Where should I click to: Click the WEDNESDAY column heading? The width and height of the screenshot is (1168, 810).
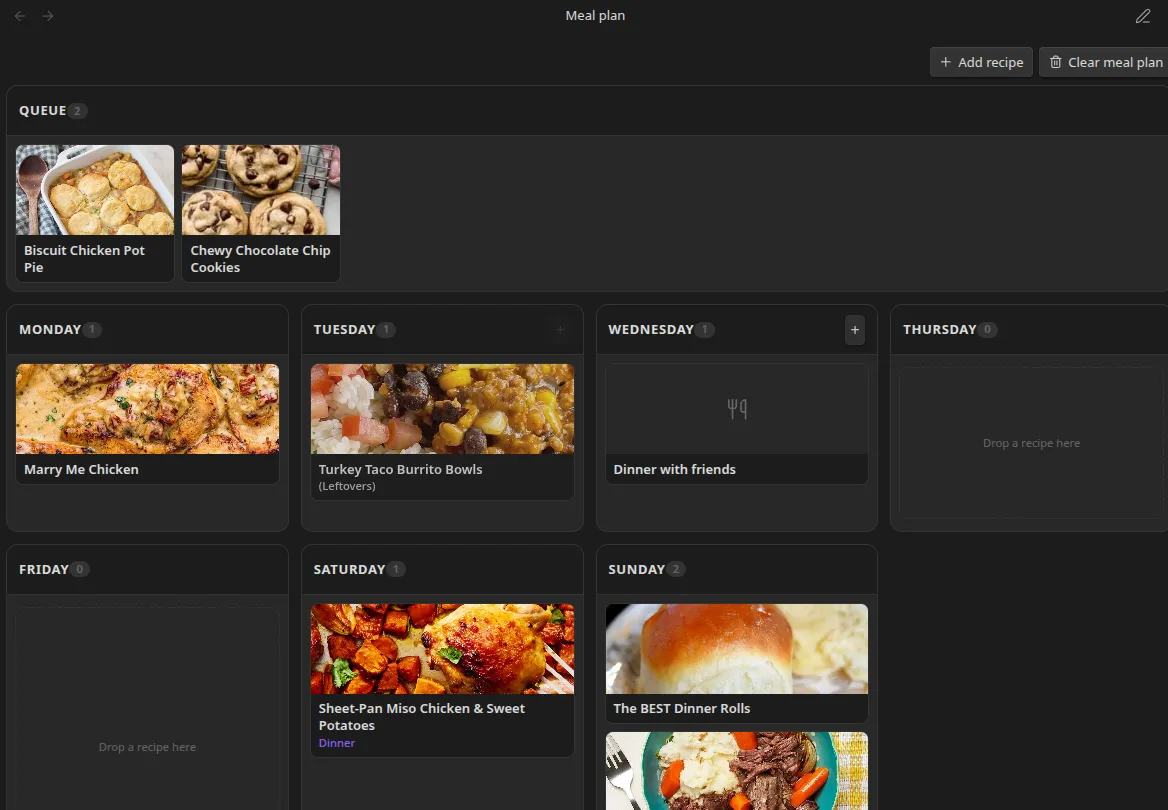(x=650, y=329)
